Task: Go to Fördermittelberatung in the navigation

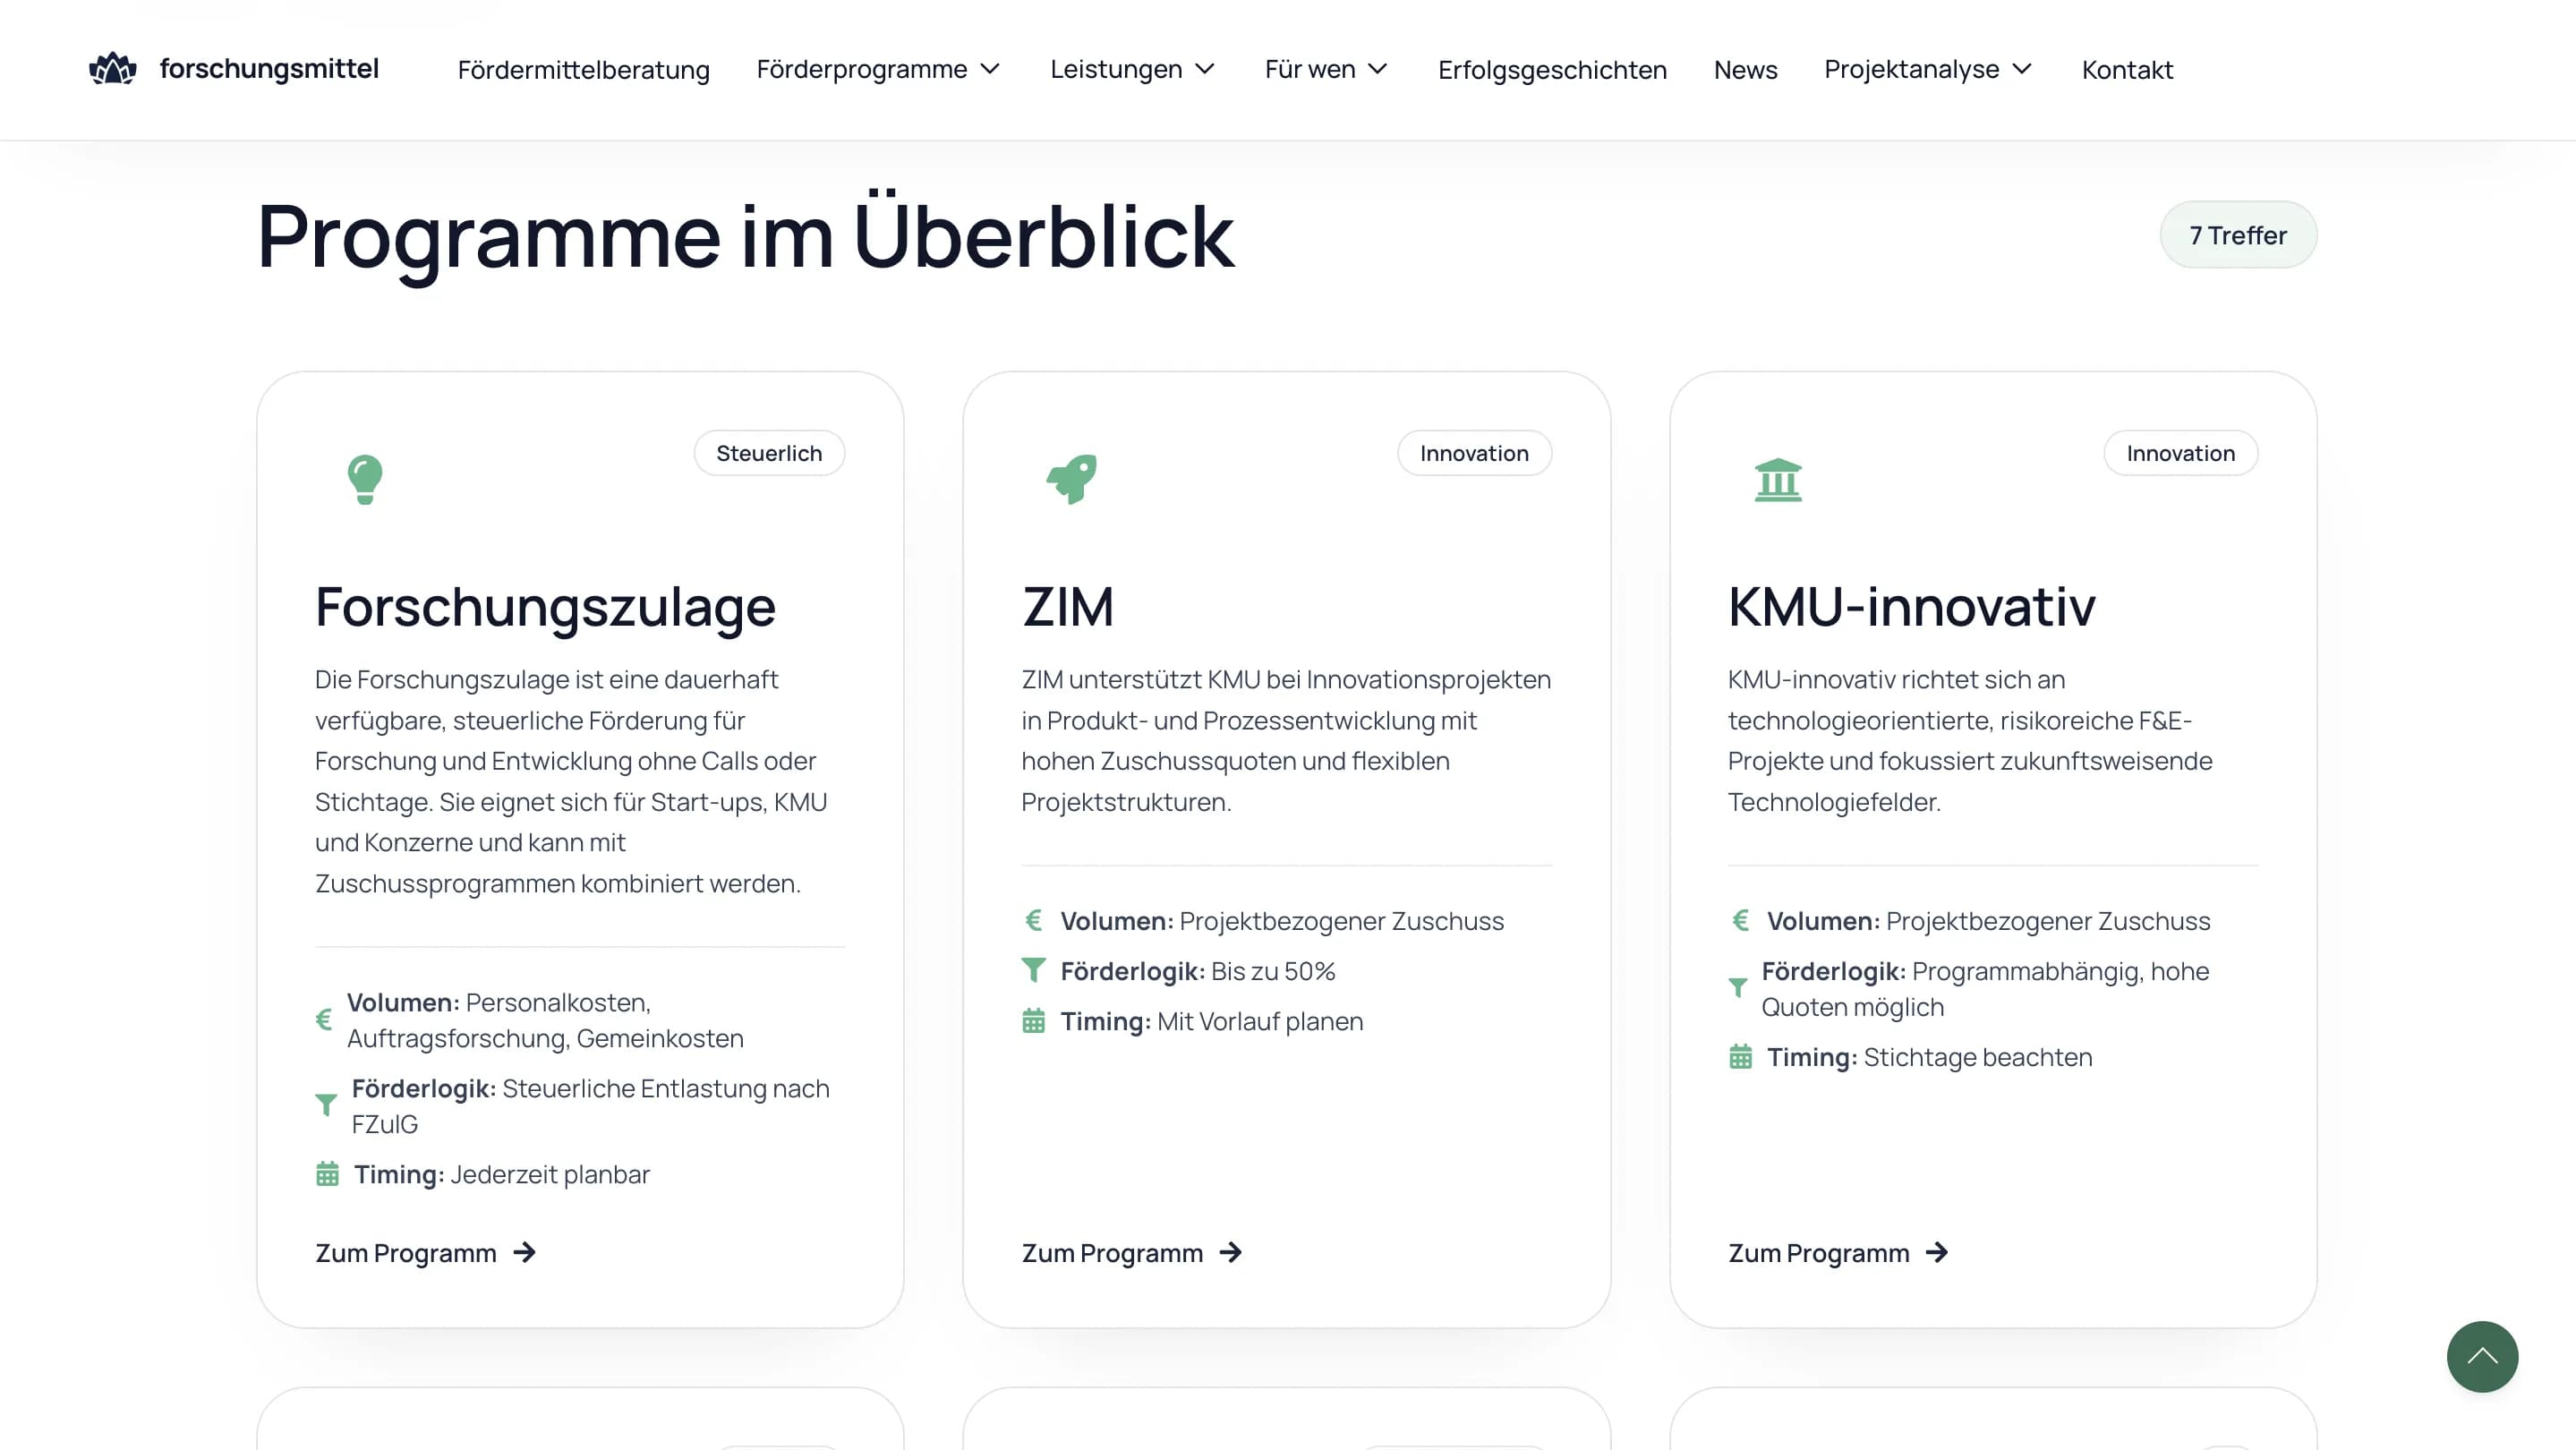Action: (x=583, y=69)
